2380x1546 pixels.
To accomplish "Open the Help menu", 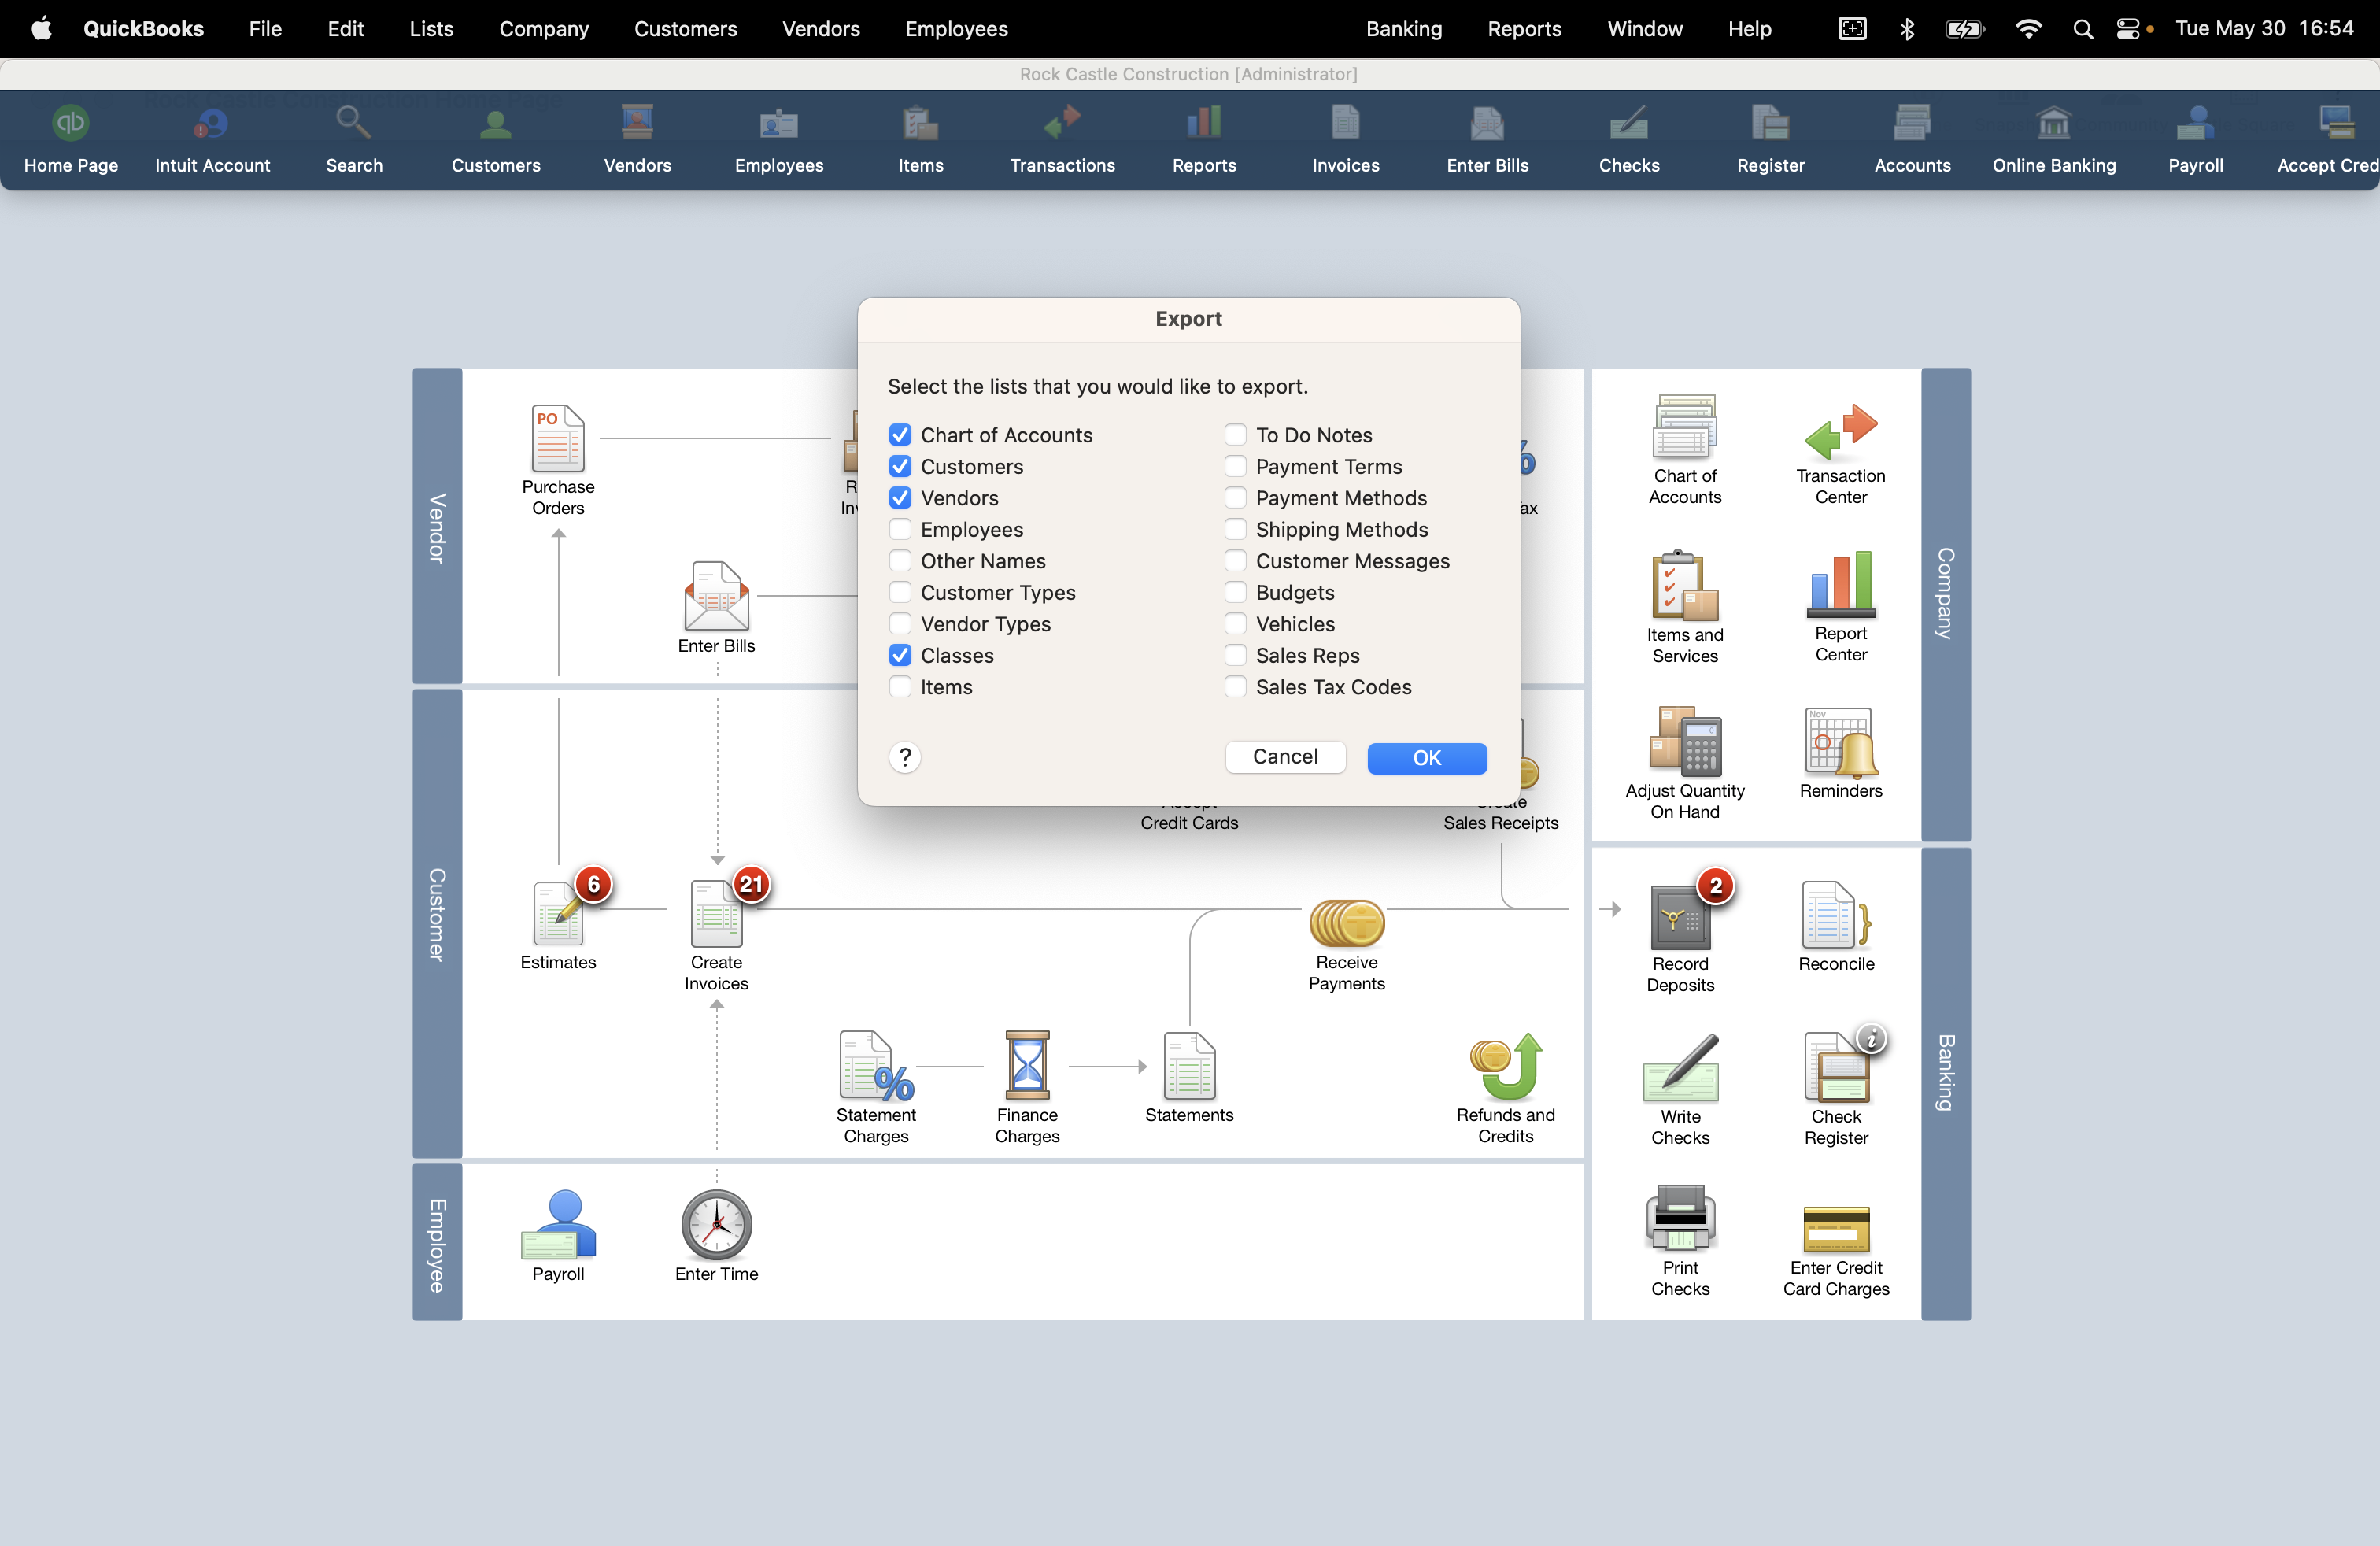I will click(x=1749, y=28).
